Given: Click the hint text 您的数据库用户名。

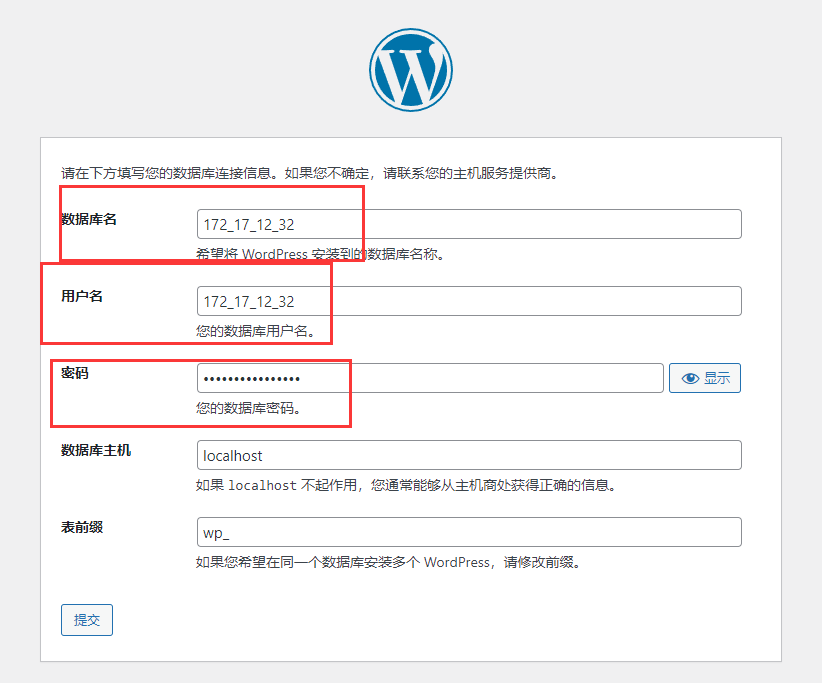Looking at the screenshot, I should (256, 331).
